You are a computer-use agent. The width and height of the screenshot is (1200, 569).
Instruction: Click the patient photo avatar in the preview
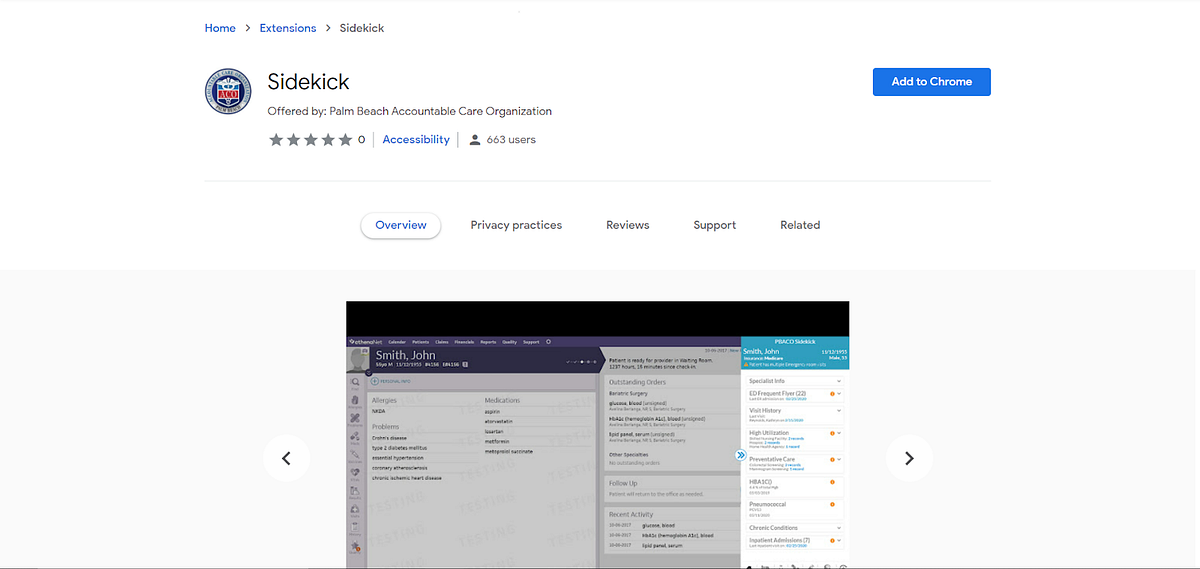pos(358,359)
